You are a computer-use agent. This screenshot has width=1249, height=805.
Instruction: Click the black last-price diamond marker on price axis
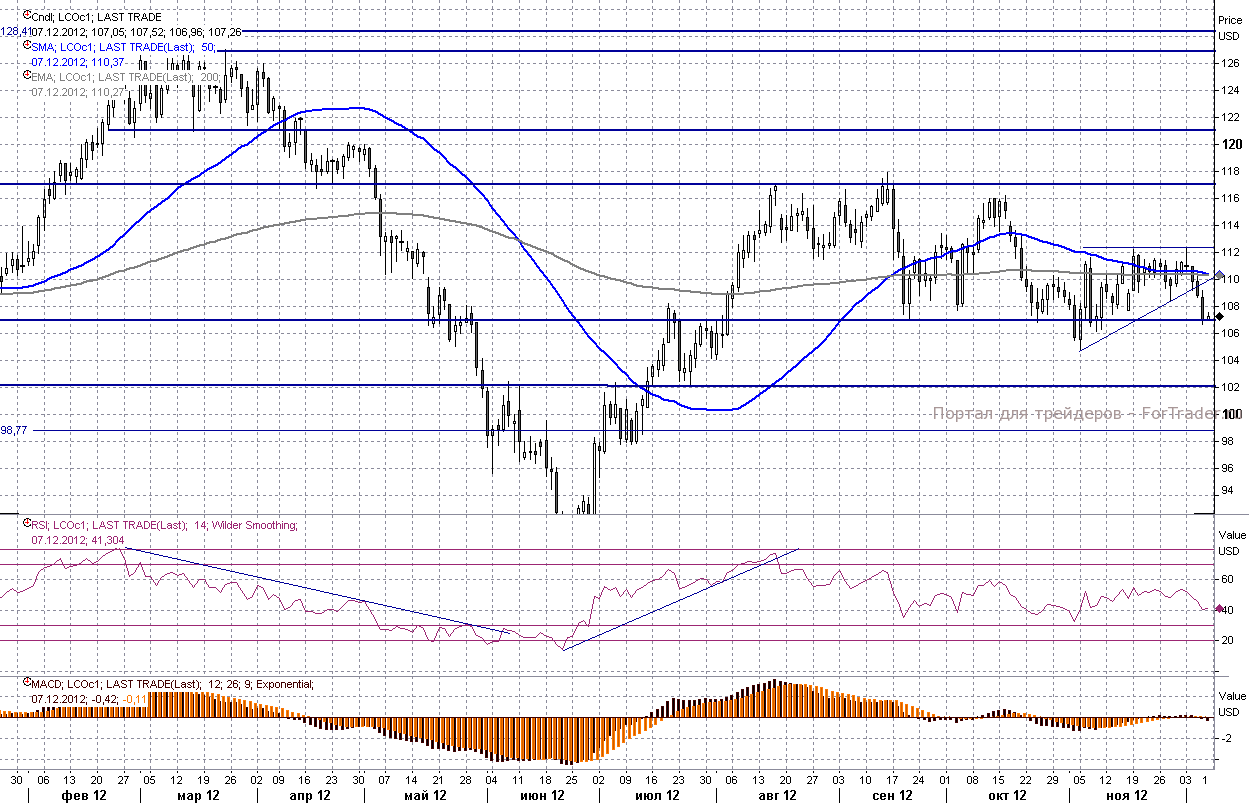pyautogui.click(x=1219, y=317)
